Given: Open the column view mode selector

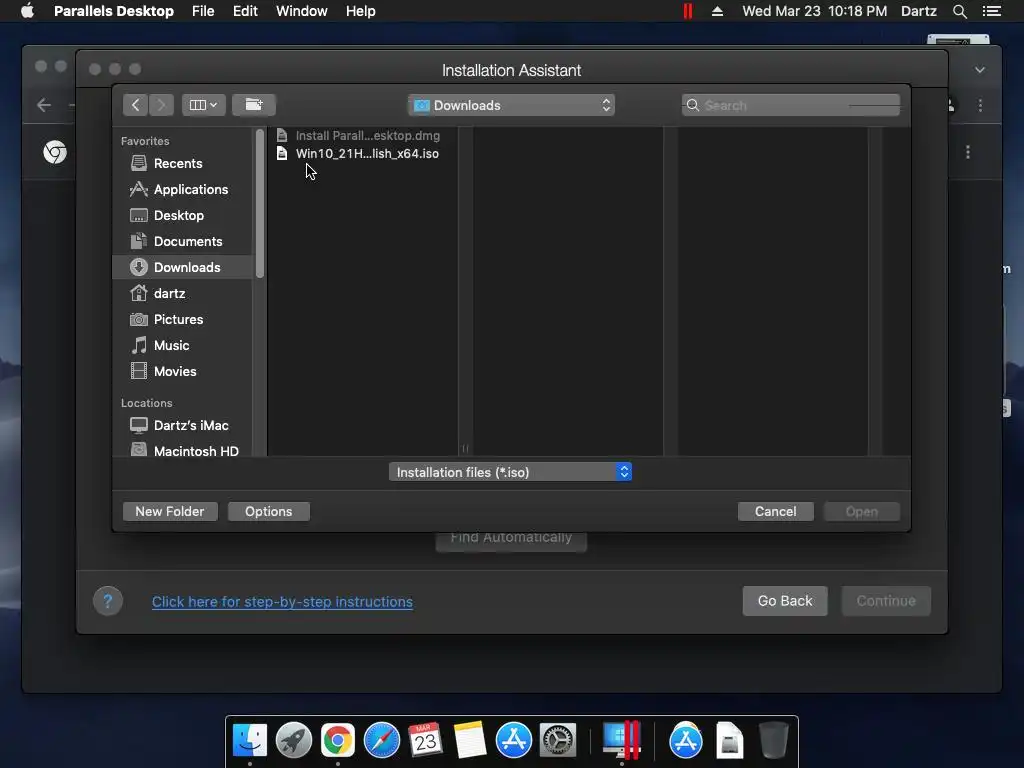Looking at the screenshot, I should click(204, 104).
